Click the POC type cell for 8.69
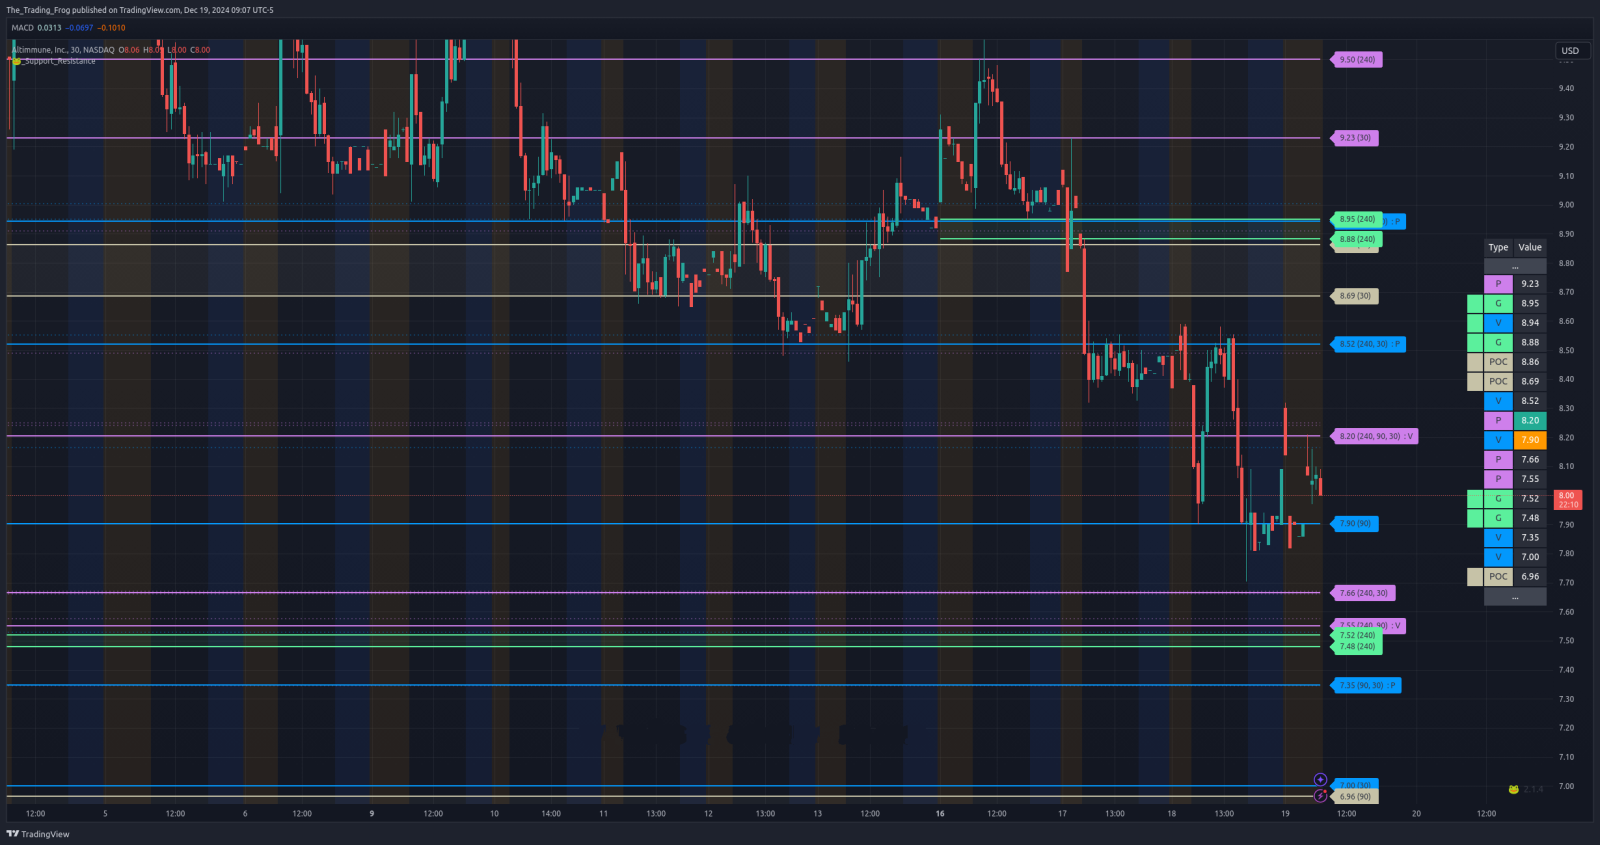1600x845 pixels. [1498, 381]
